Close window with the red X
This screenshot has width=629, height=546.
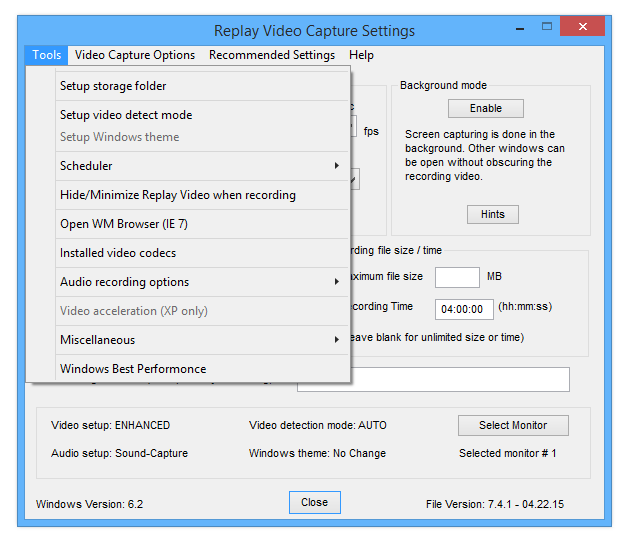[x=582, y=26]
